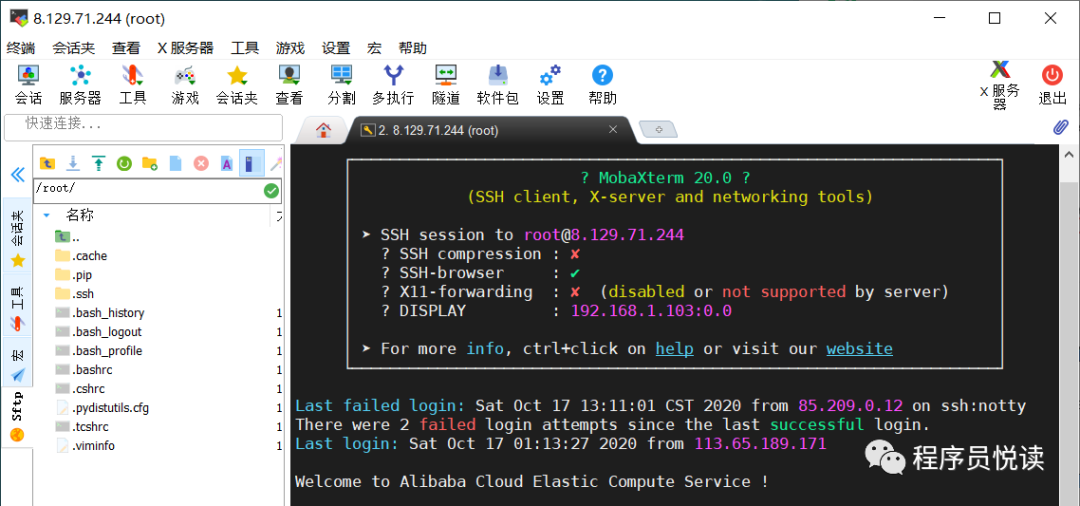The image size is (1080, 506).
Task: Switch to the Home tab with house icon
Action: [x=323, y=130]
